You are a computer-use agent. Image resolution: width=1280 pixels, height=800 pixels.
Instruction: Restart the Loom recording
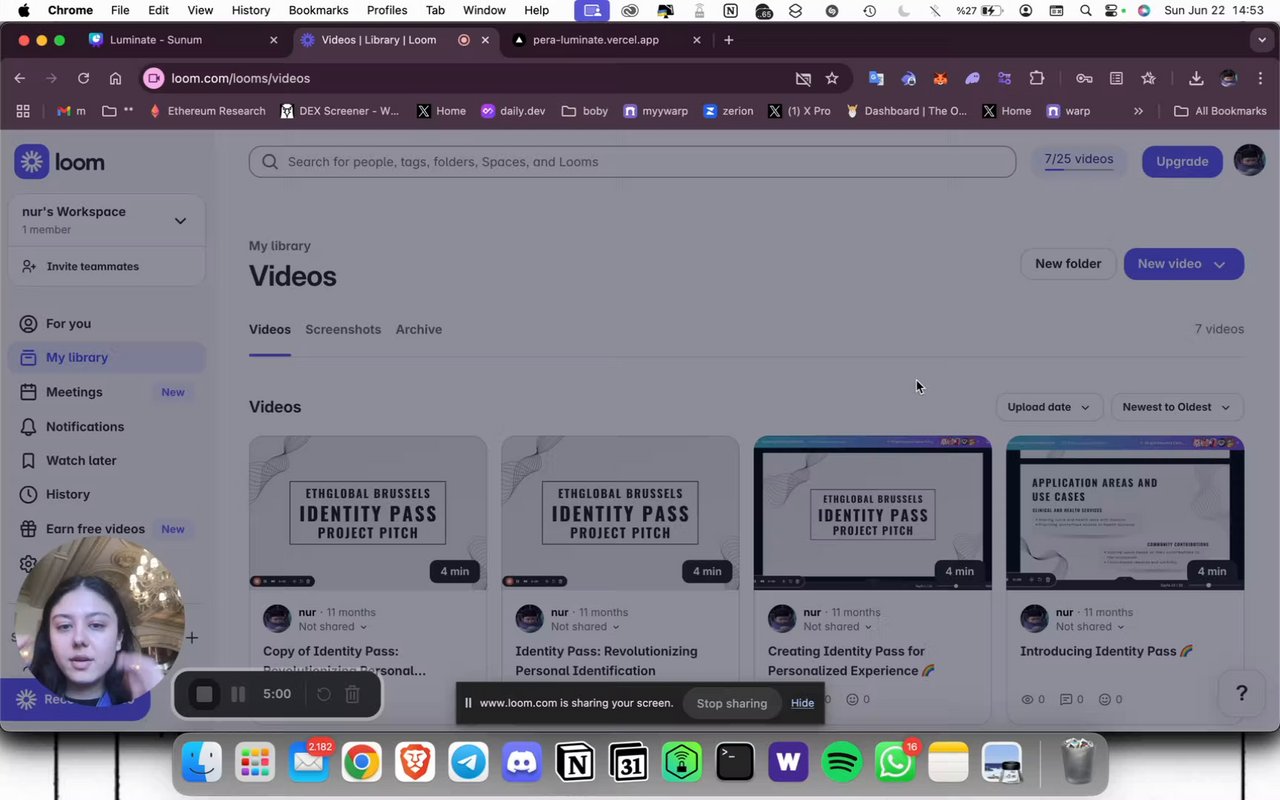point(324,694)
